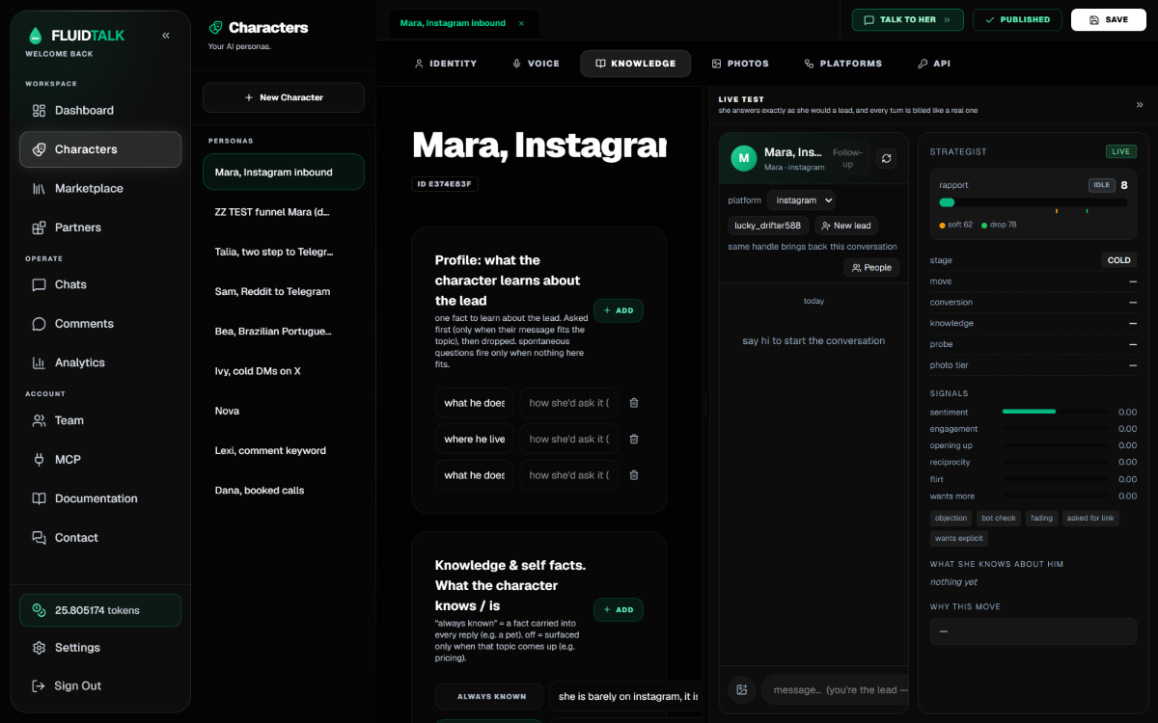
Task: Toggle the LIVE strategist badge
Action: [1120, 151]
